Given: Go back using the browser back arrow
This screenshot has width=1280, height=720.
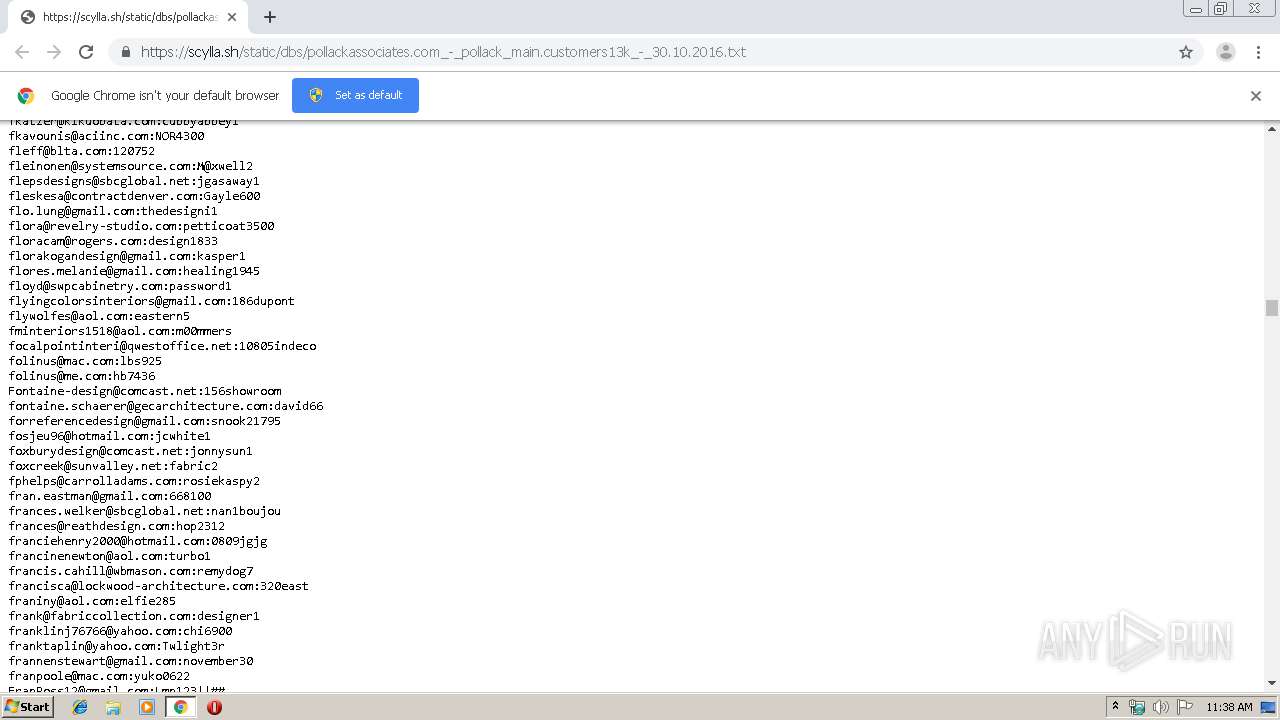Looking at the screenshot, I should pos(22,52).
